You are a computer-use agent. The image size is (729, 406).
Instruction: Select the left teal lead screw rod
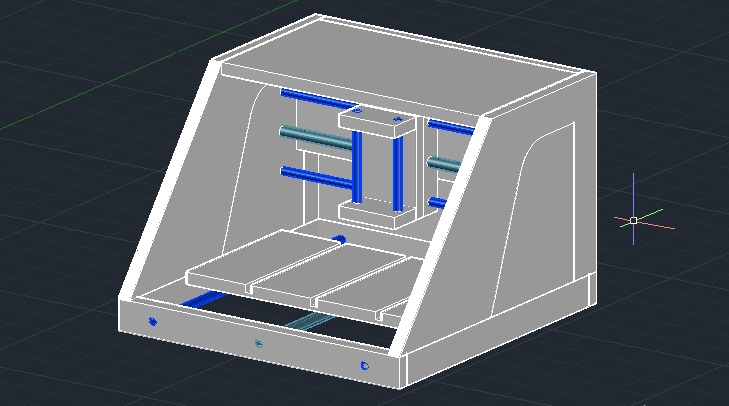316,138
